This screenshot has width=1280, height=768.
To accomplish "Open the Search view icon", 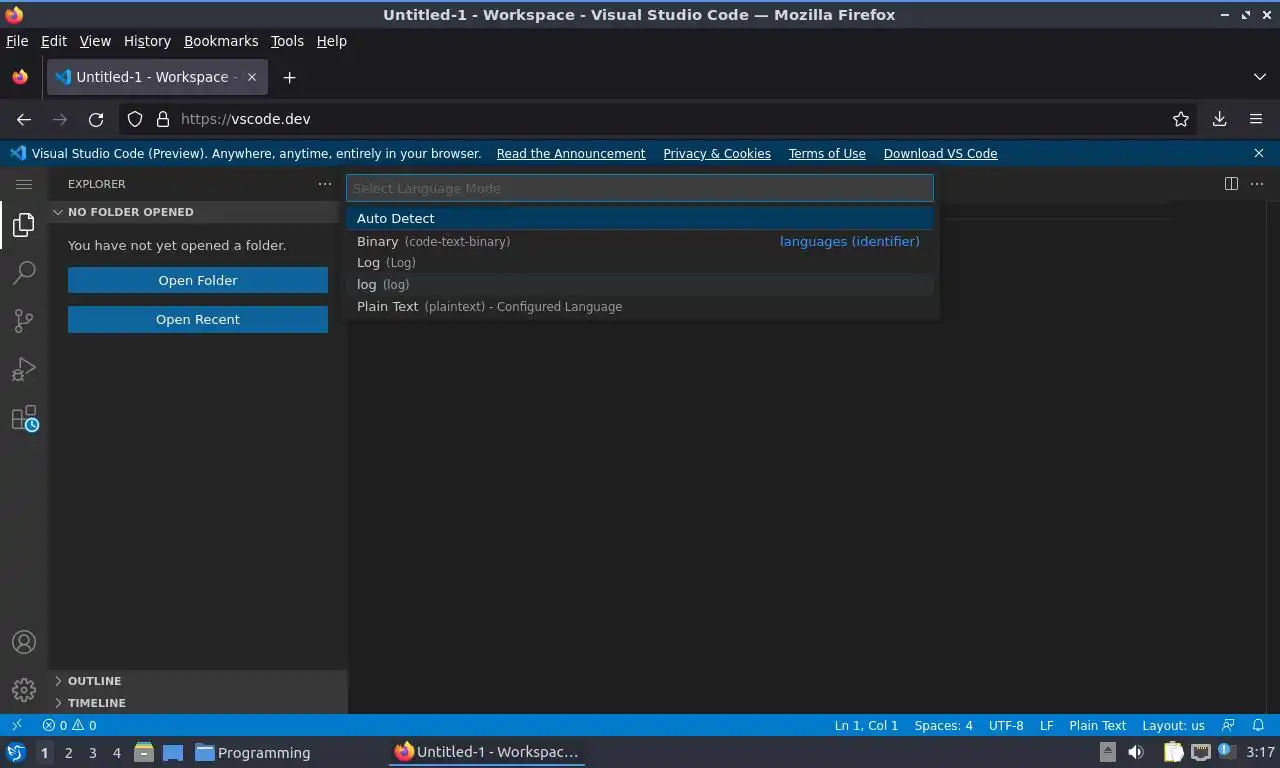I will [24, 272].
